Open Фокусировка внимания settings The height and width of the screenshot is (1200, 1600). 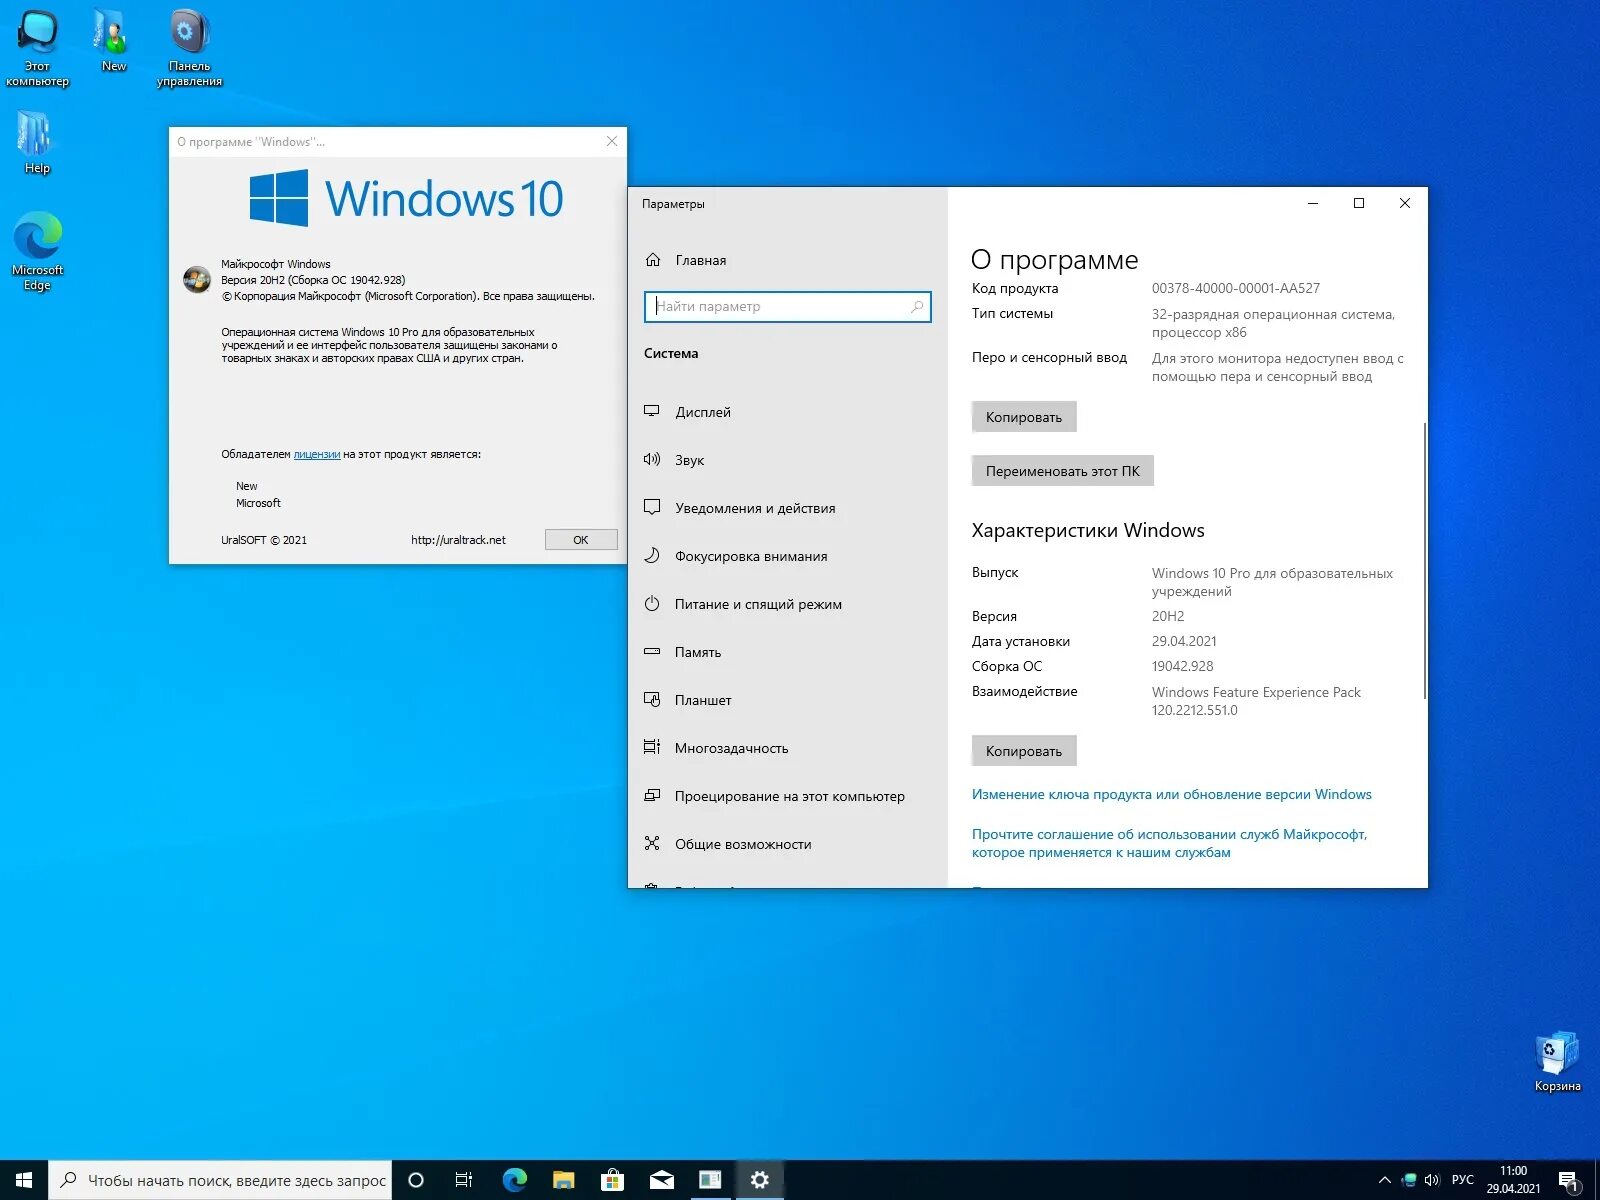(787, 556)
